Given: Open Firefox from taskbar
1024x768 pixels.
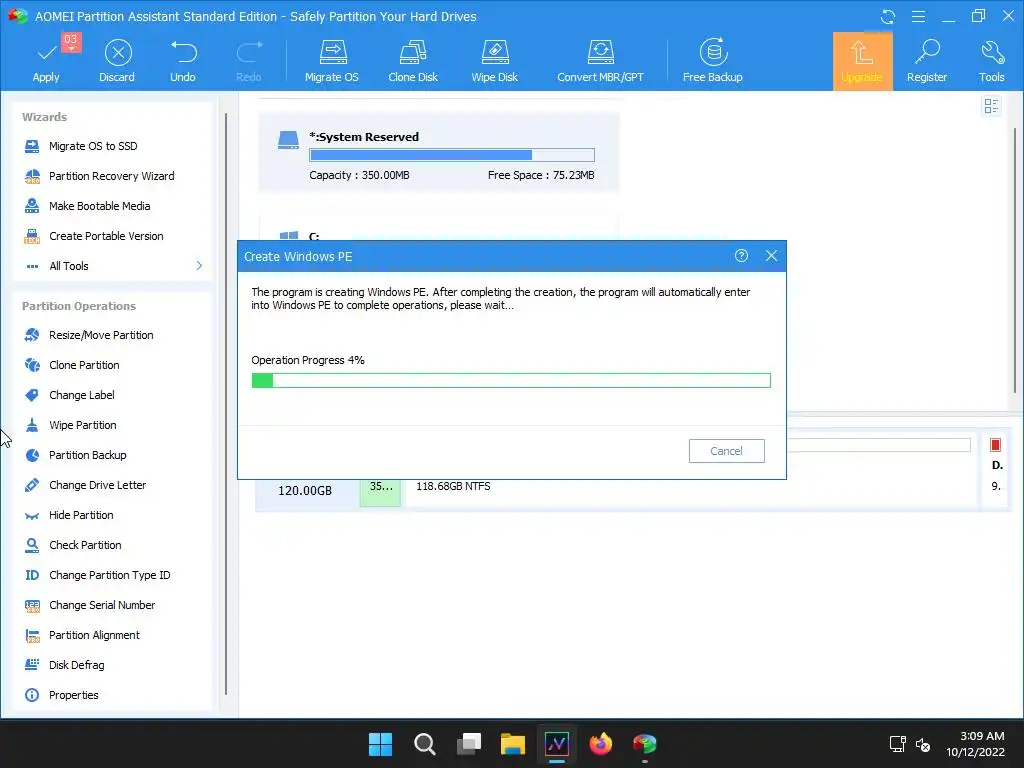Looking at the screenshot, I should [x=601, y=744].
